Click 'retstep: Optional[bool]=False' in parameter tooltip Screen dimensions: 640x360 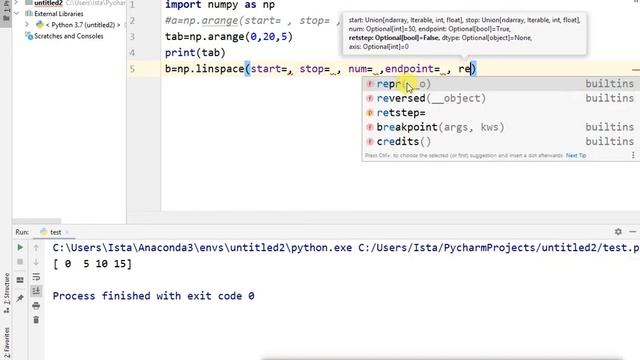393,38
